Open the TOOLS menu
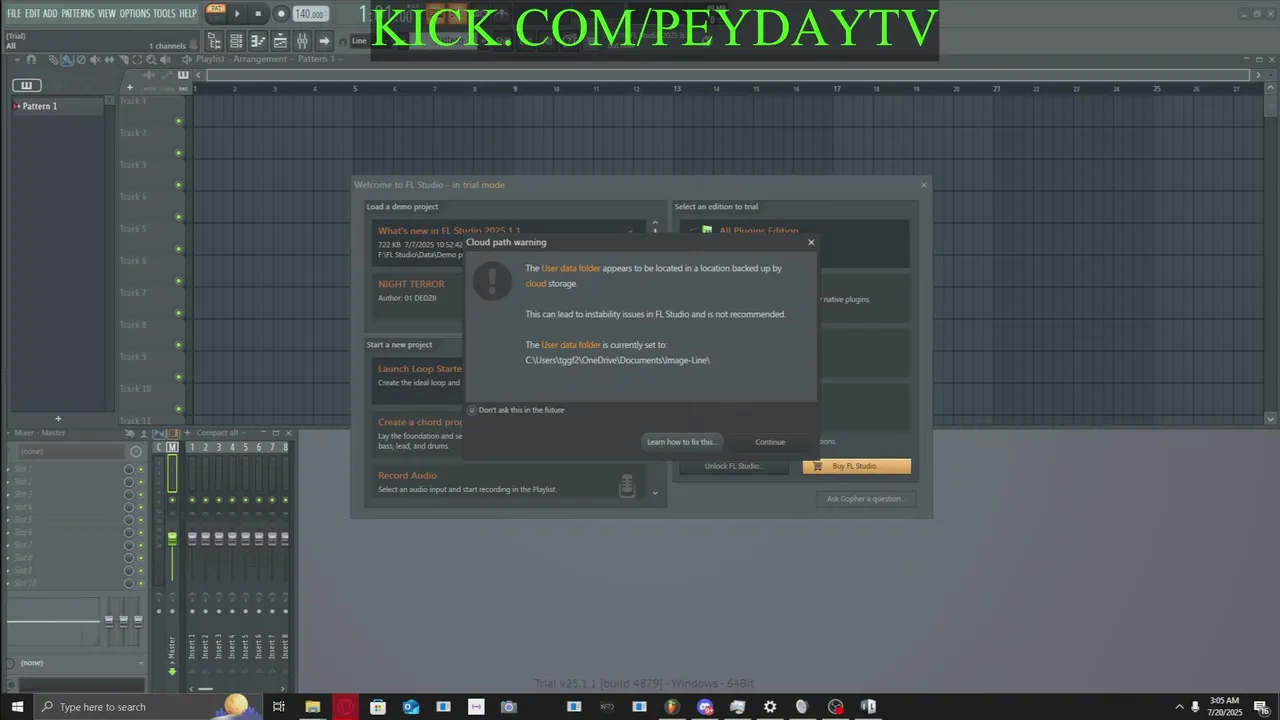The image size is (1280, 720). 164,13
